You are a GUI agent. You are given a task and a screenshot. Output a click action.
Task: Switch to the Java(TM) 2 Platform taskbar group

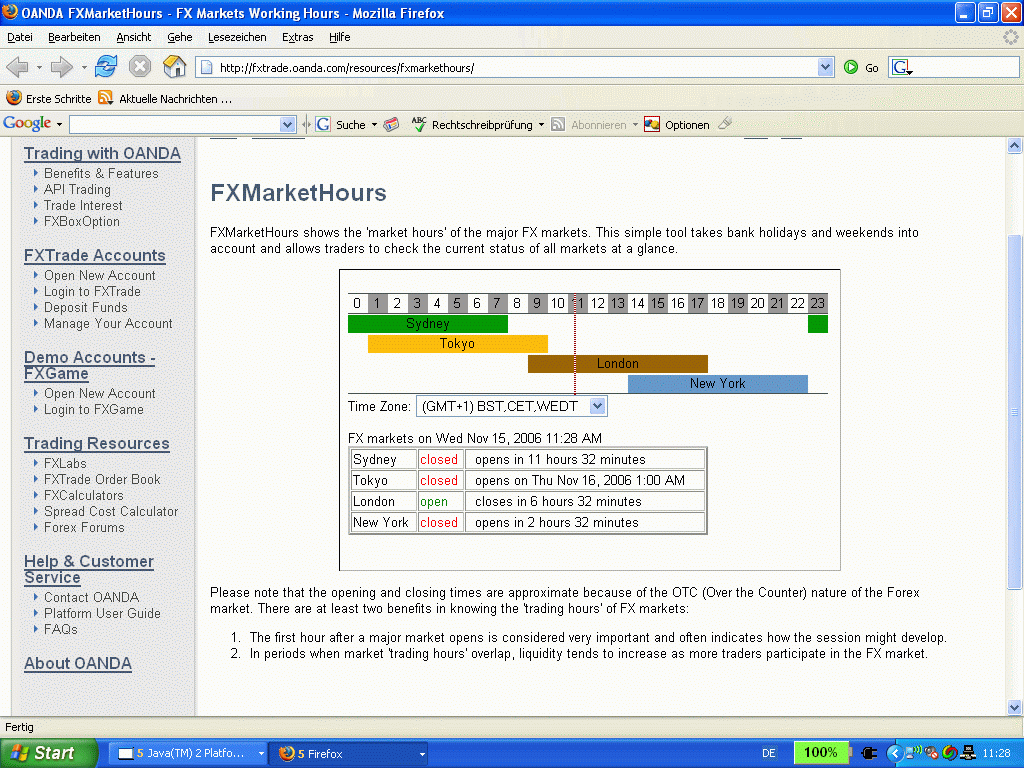click(189, 754)
